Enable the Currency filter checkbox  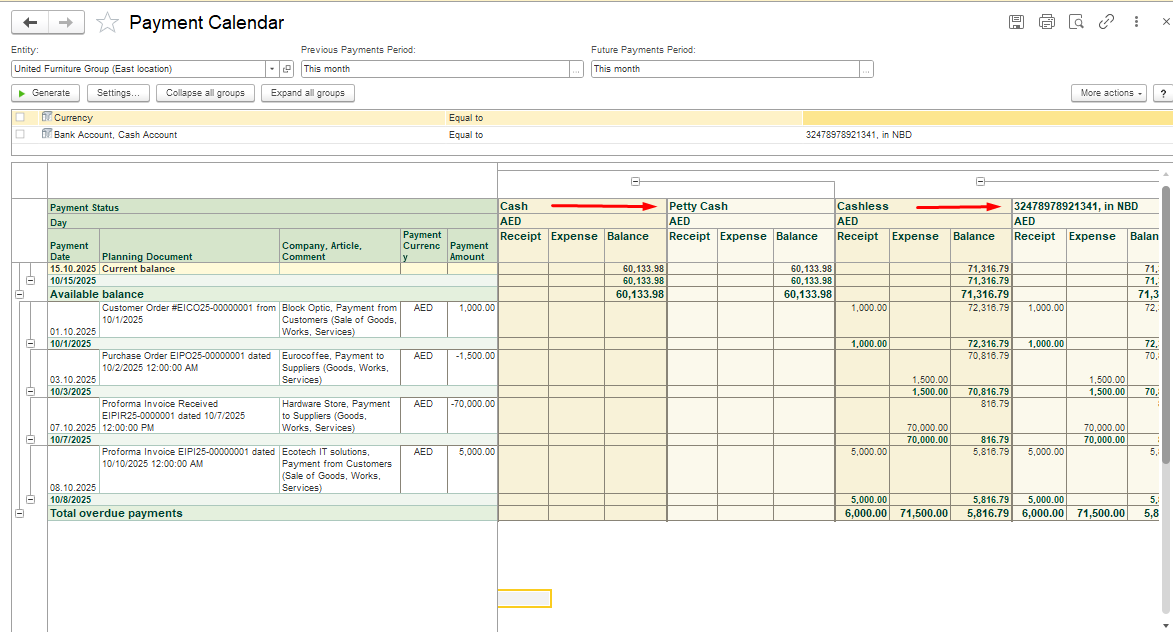click(20, 118)
